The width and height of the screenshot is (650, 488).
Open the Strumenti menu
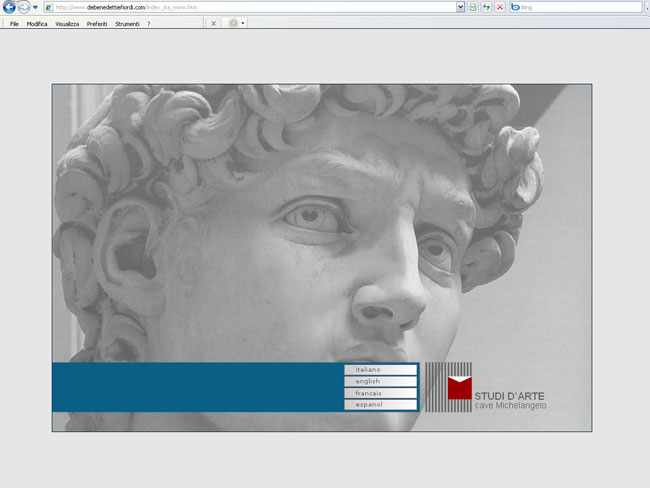(127, 24)
